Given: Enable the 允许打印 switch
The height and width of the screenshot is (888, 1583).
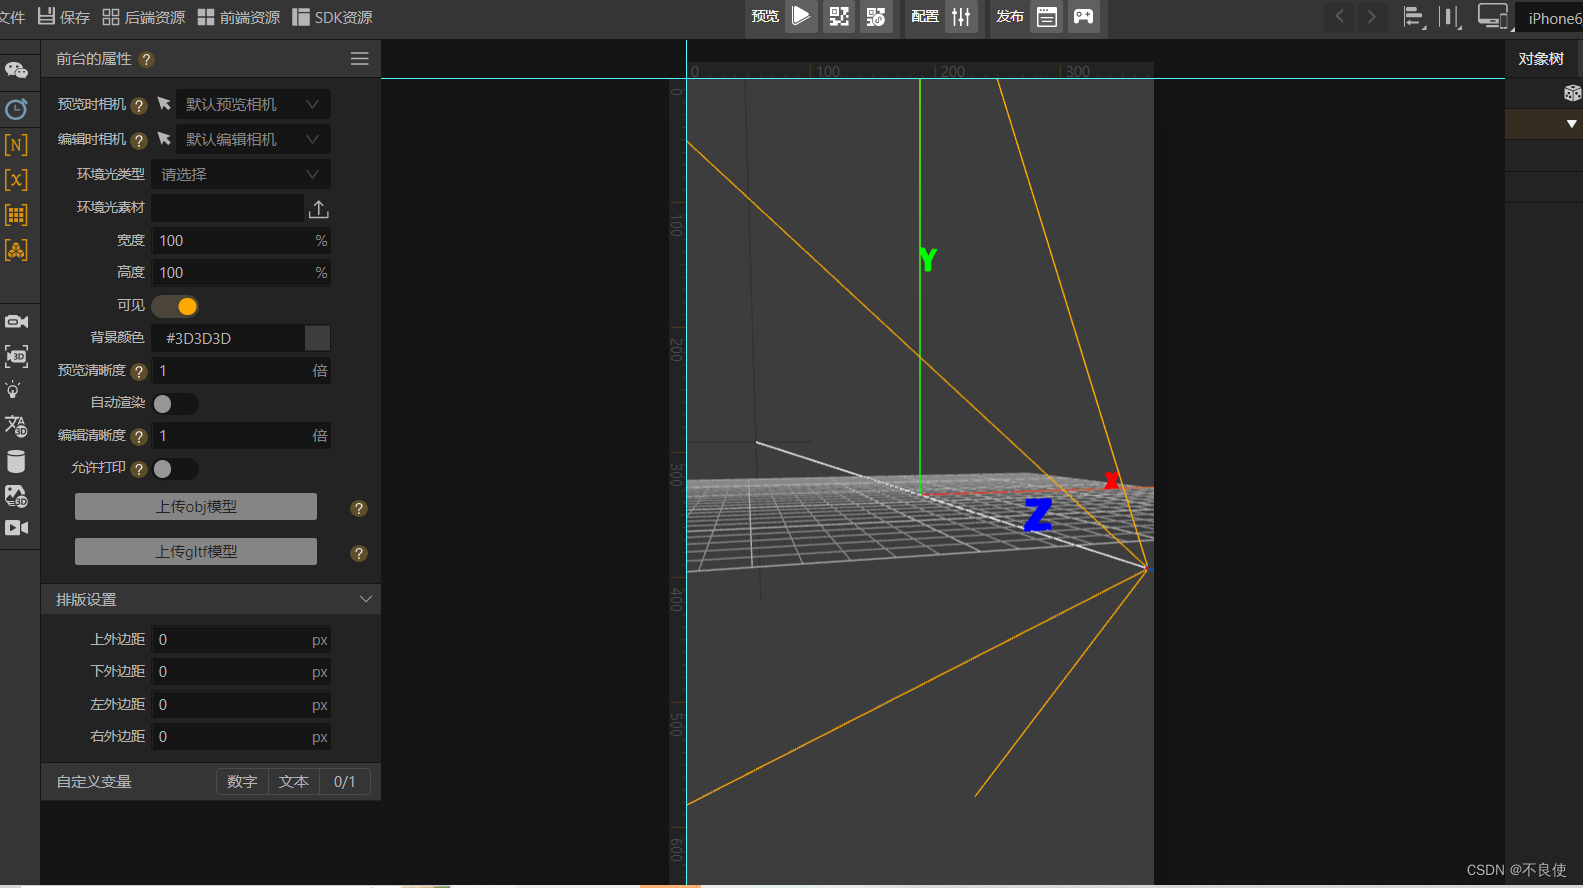Looking at the screenshot, I should coord(176,468).
